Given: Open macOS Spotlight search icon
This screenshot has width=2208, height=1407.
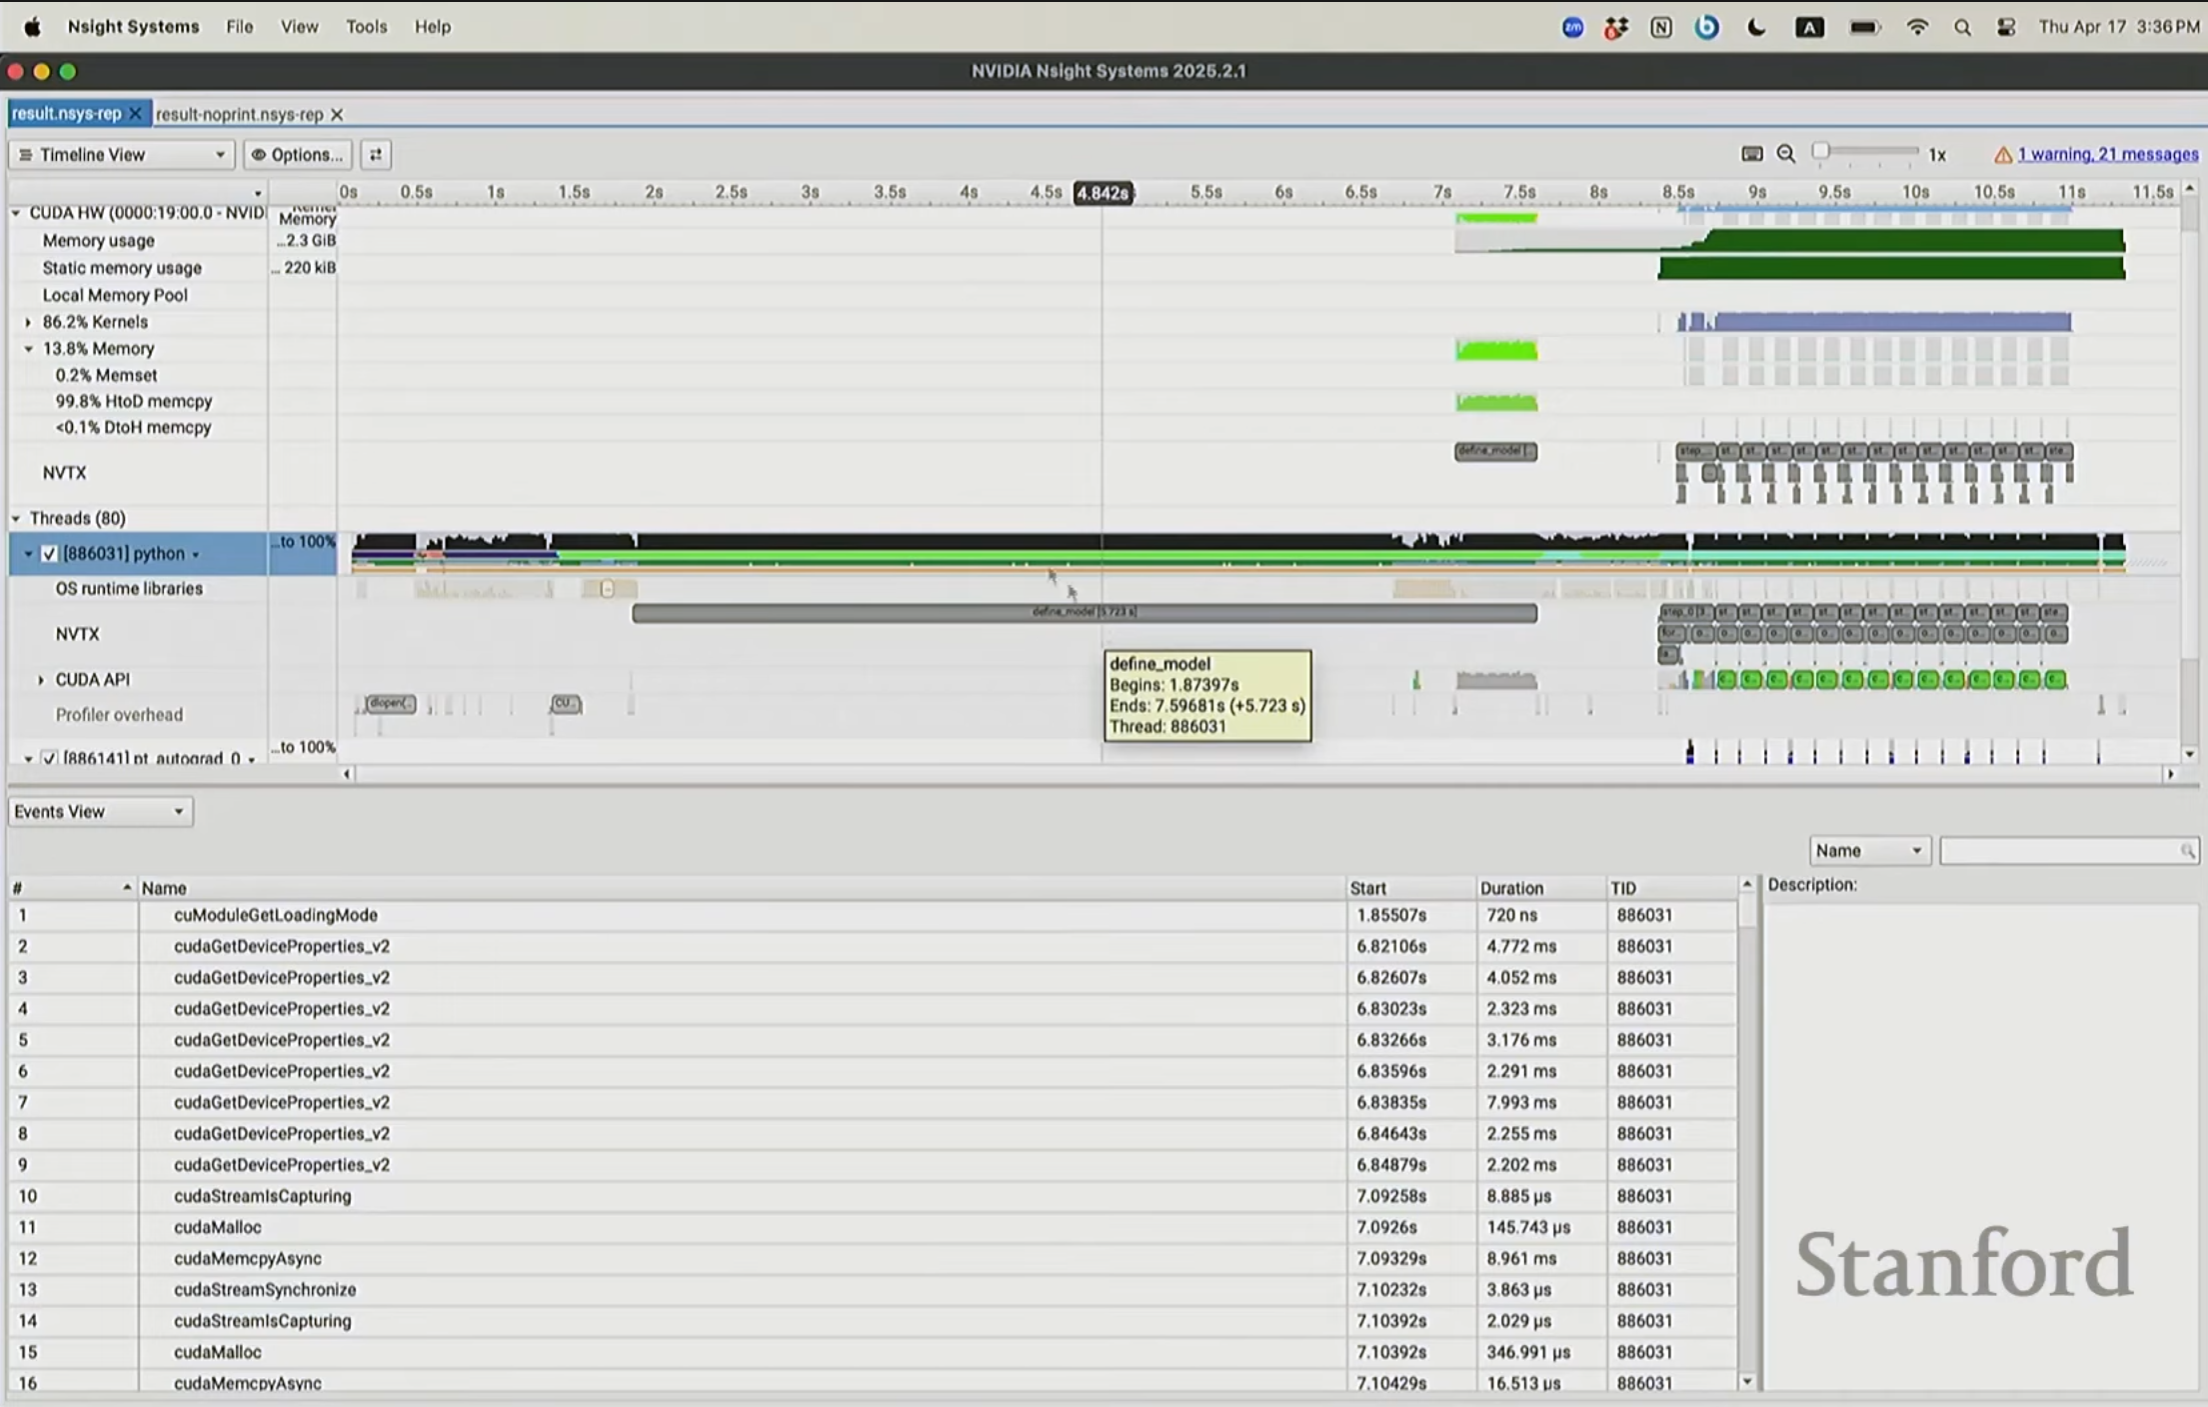Looking at the screenshot, I should [x=1962, y=27].
